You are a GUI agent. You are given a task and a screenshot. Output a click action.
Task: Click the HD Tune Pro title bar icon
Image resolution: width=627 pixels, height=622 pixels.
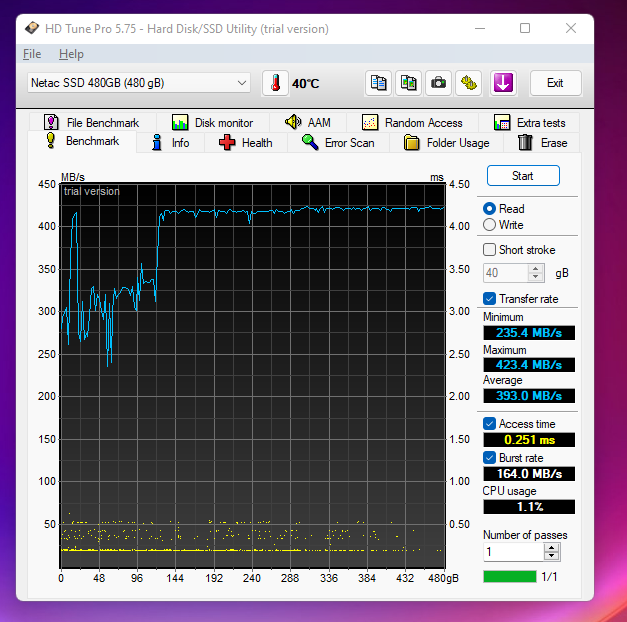[32, 28]
